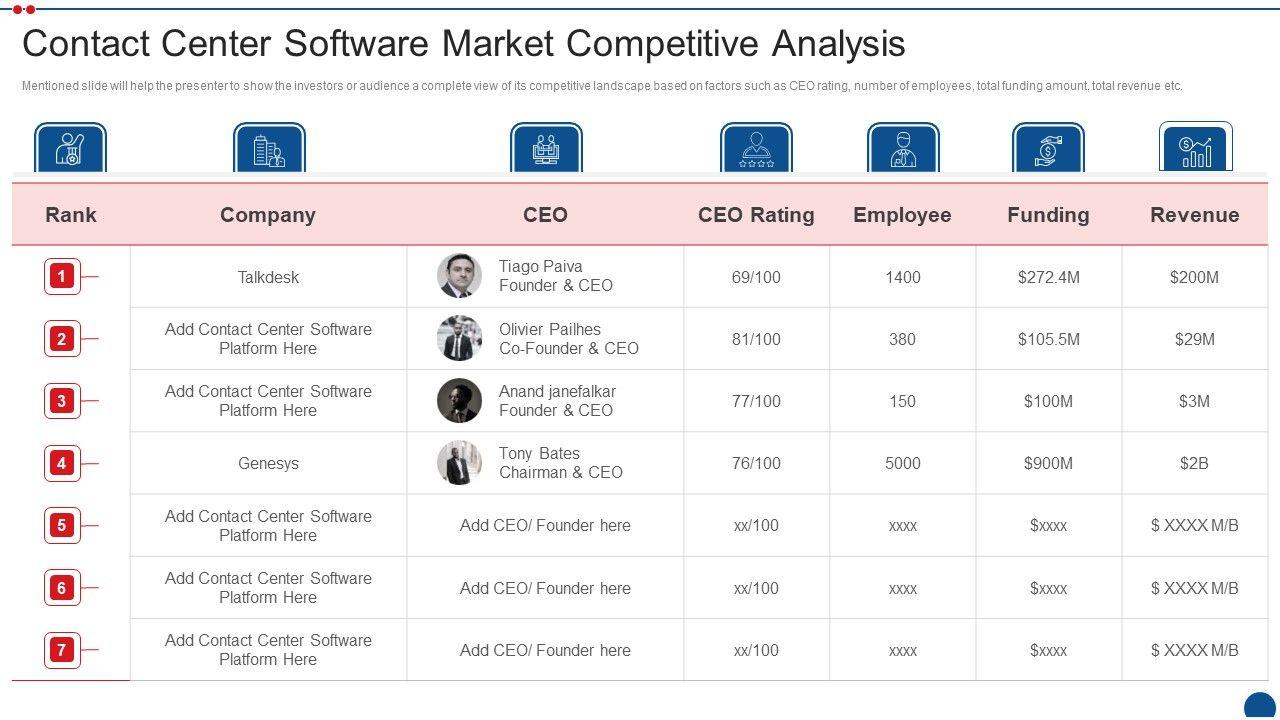Click Tony Bates' profile photo

click(459, 463)
